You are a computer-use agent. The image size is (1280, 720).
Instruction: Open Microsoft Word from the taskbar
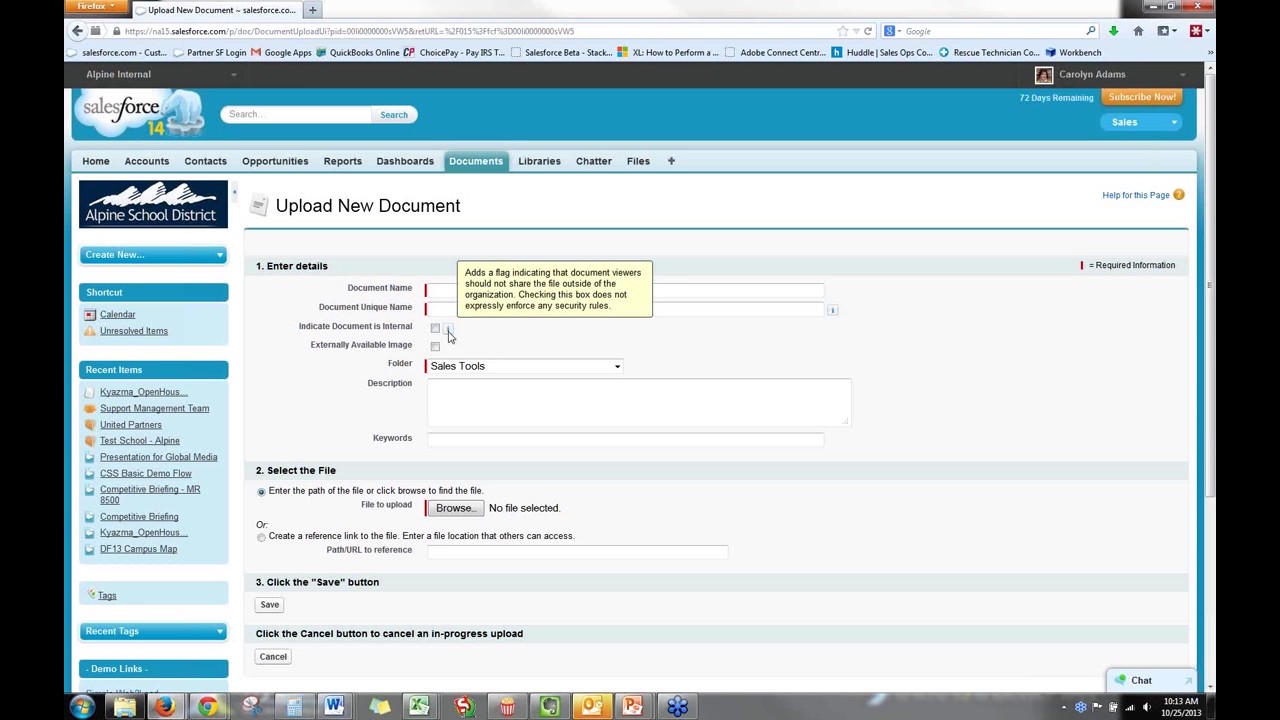coord(334,707)
